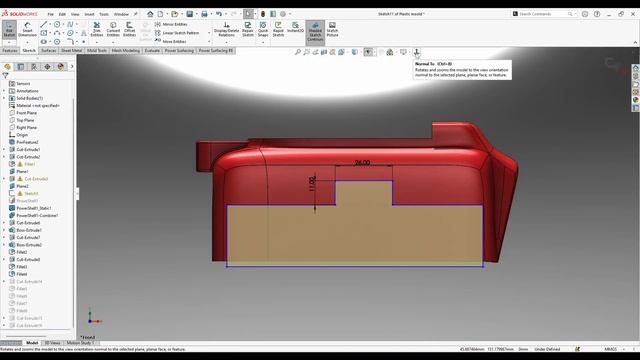This screenshot has width=640, height=360.
Task: Toggle Instant2D
Action: click(296, 28)
